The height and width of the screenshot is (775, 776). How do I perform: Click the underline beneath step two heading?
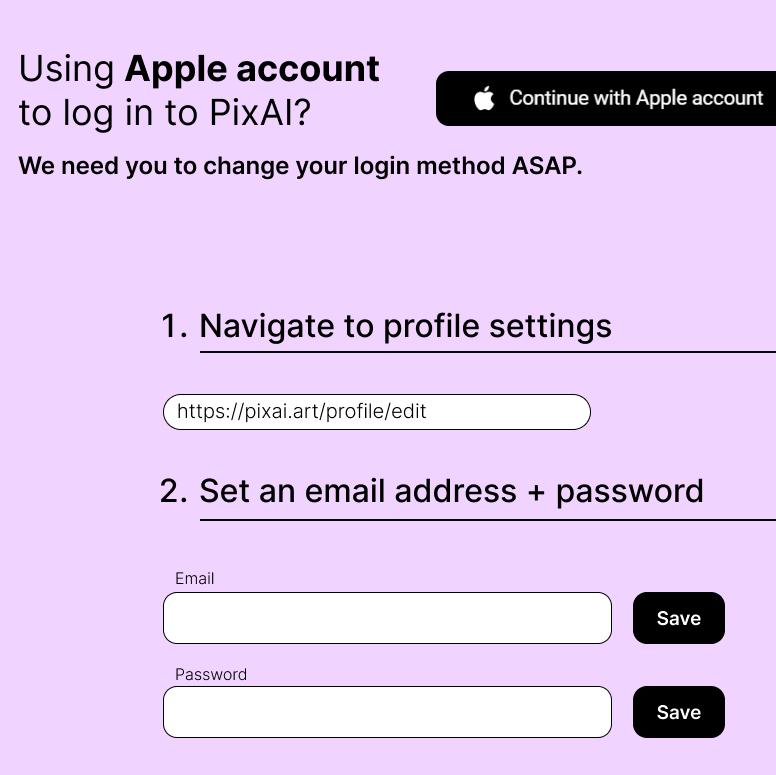point(487,520)
